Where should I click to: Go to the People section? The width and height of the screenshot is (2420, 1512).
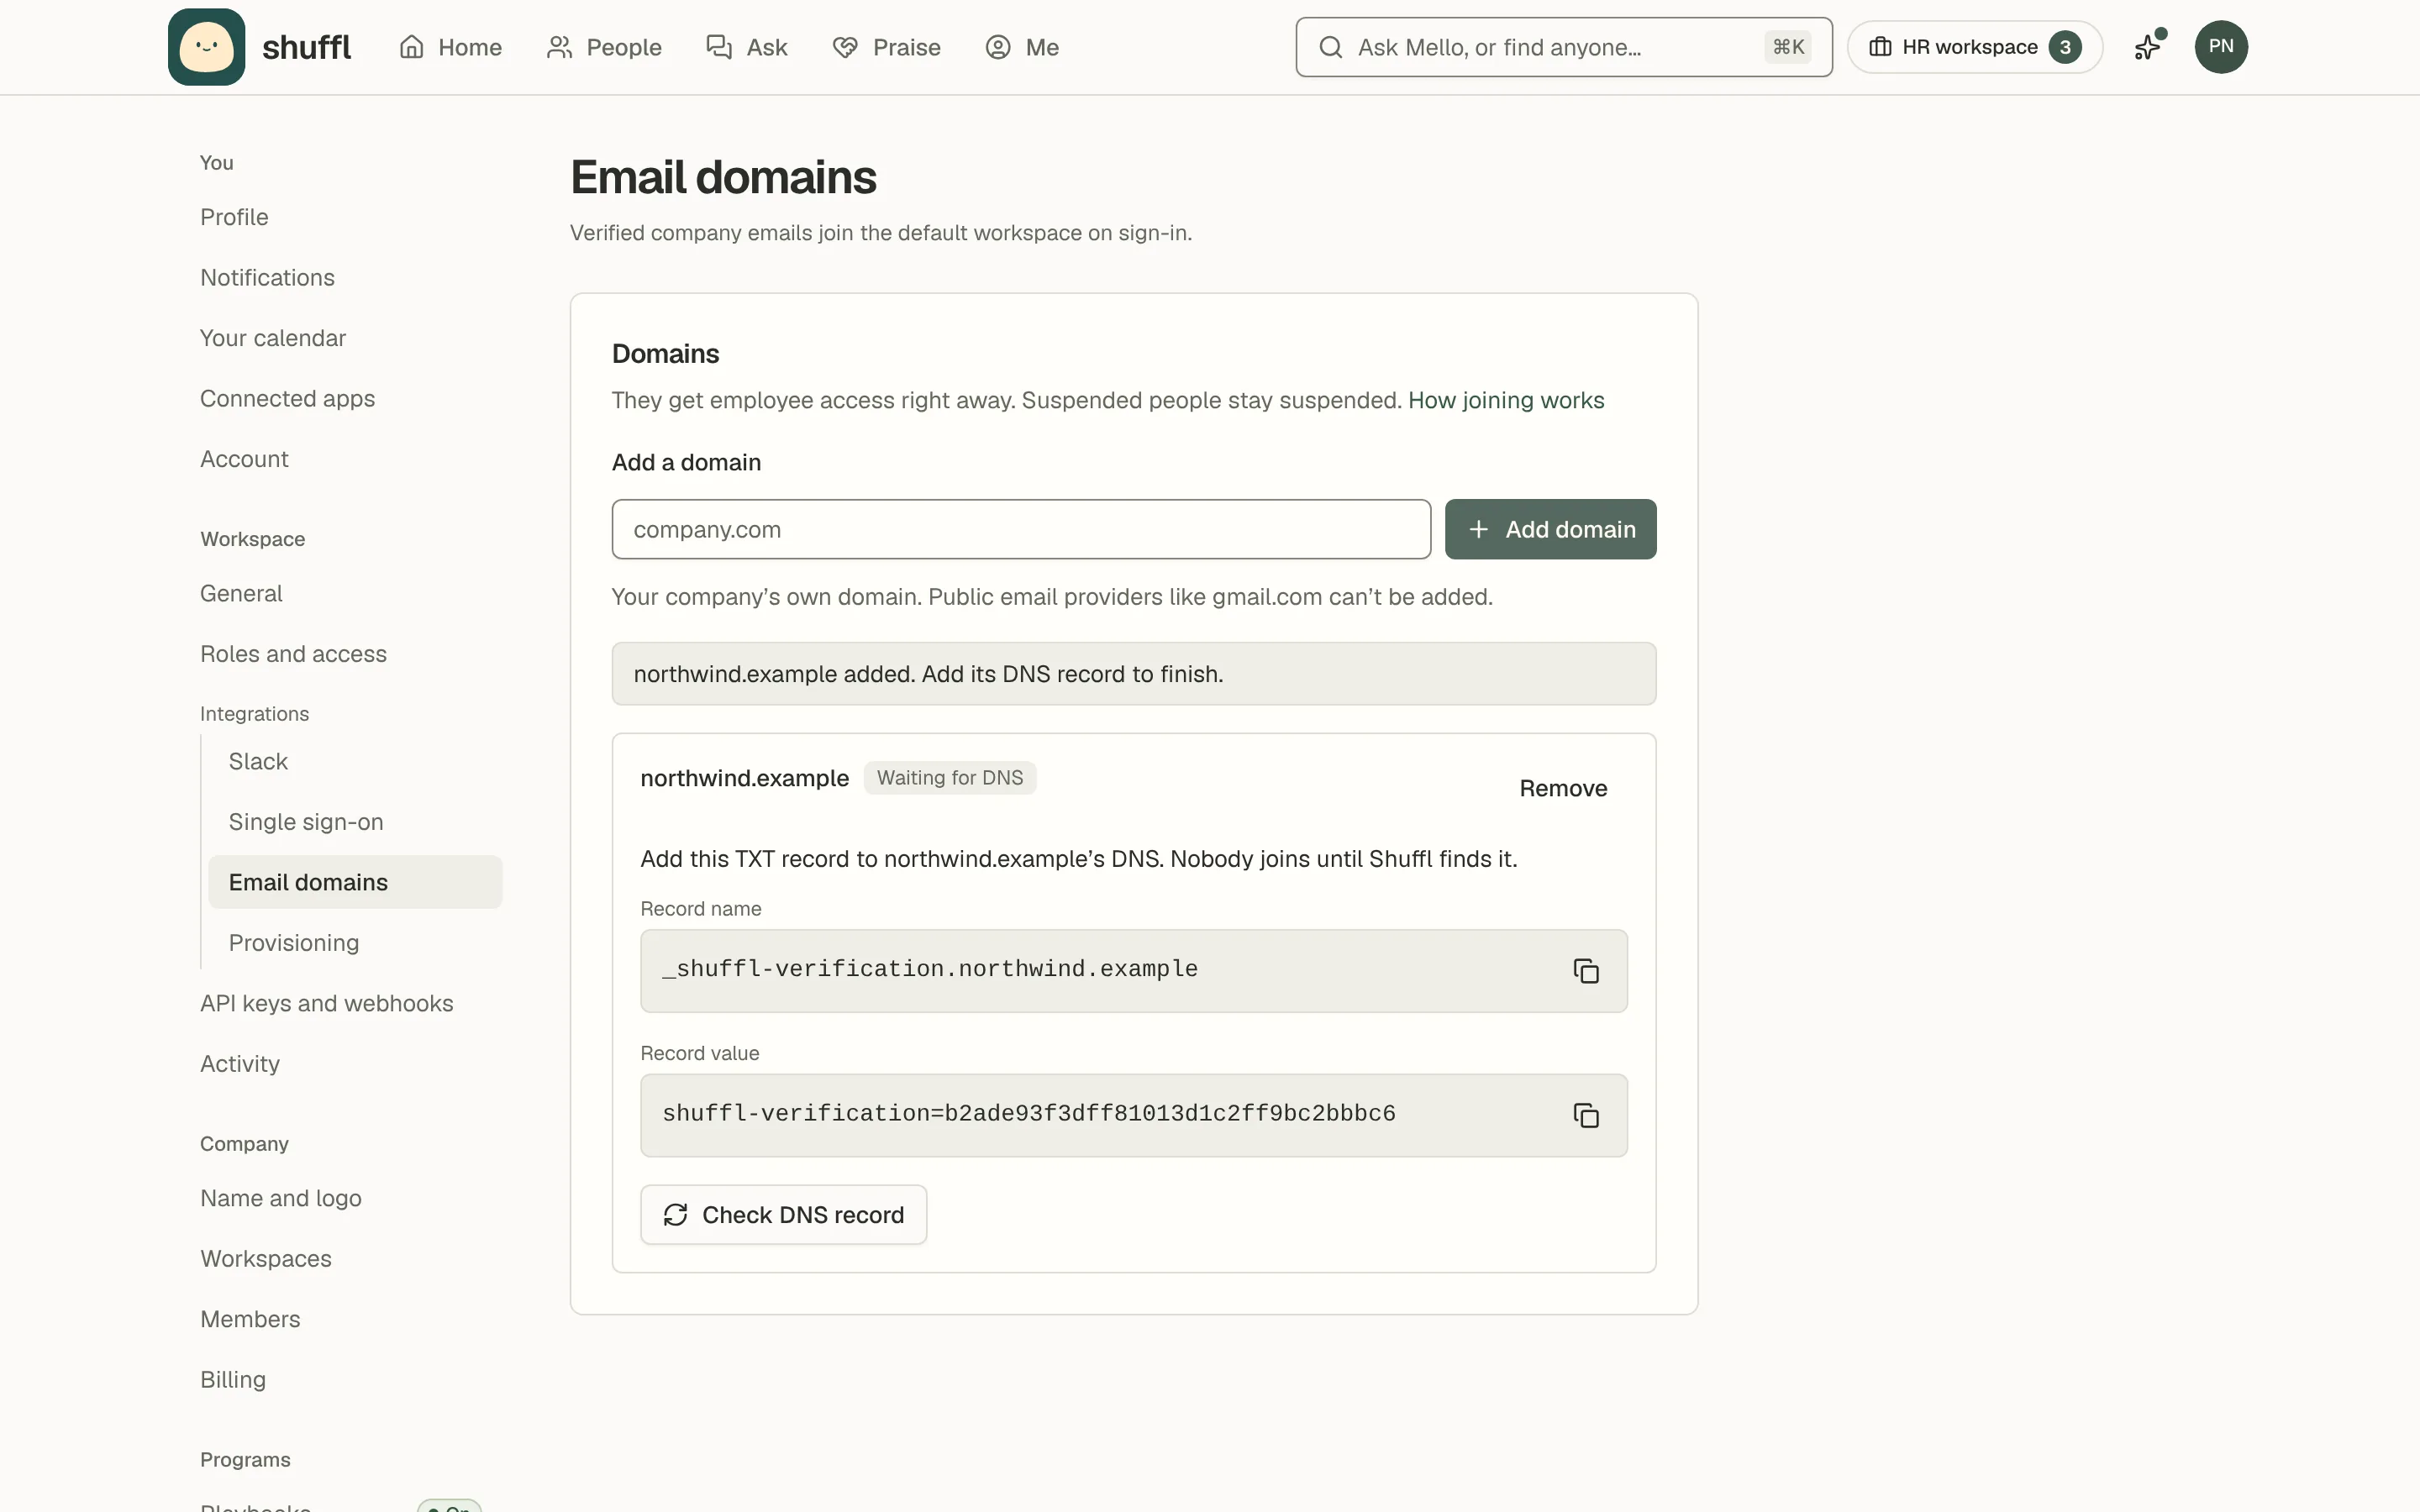click(604, 47)
